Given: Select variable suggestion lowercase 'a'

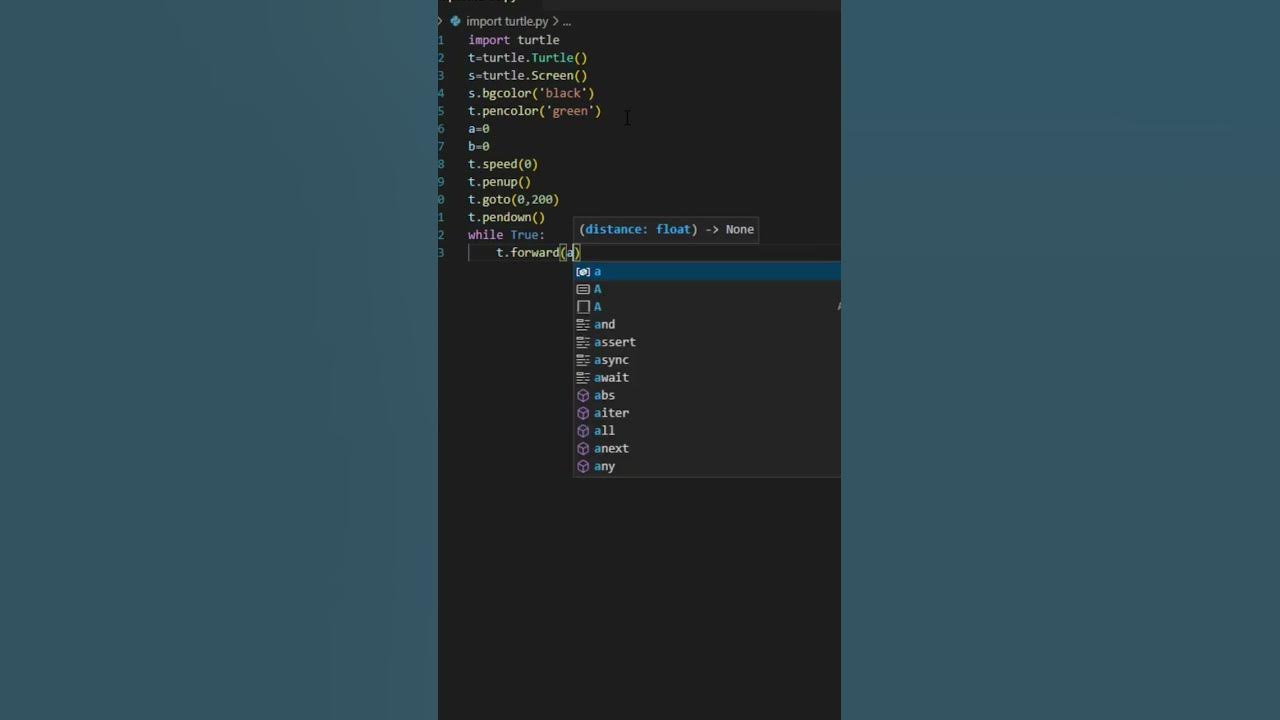Looking at the screenshot, I should tap(707, 271).
